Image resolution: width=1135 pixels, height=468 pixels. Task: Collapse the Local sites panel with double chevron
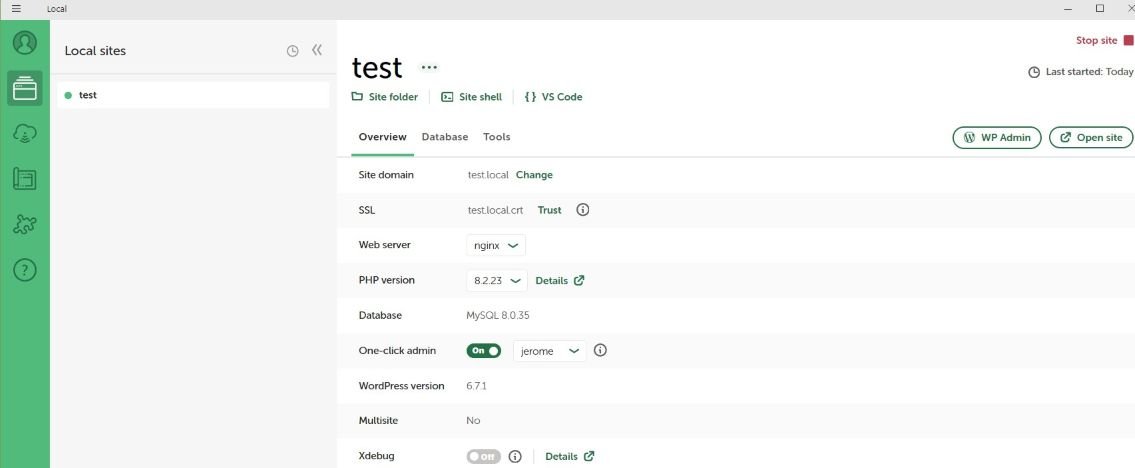(x=316, y=50)
